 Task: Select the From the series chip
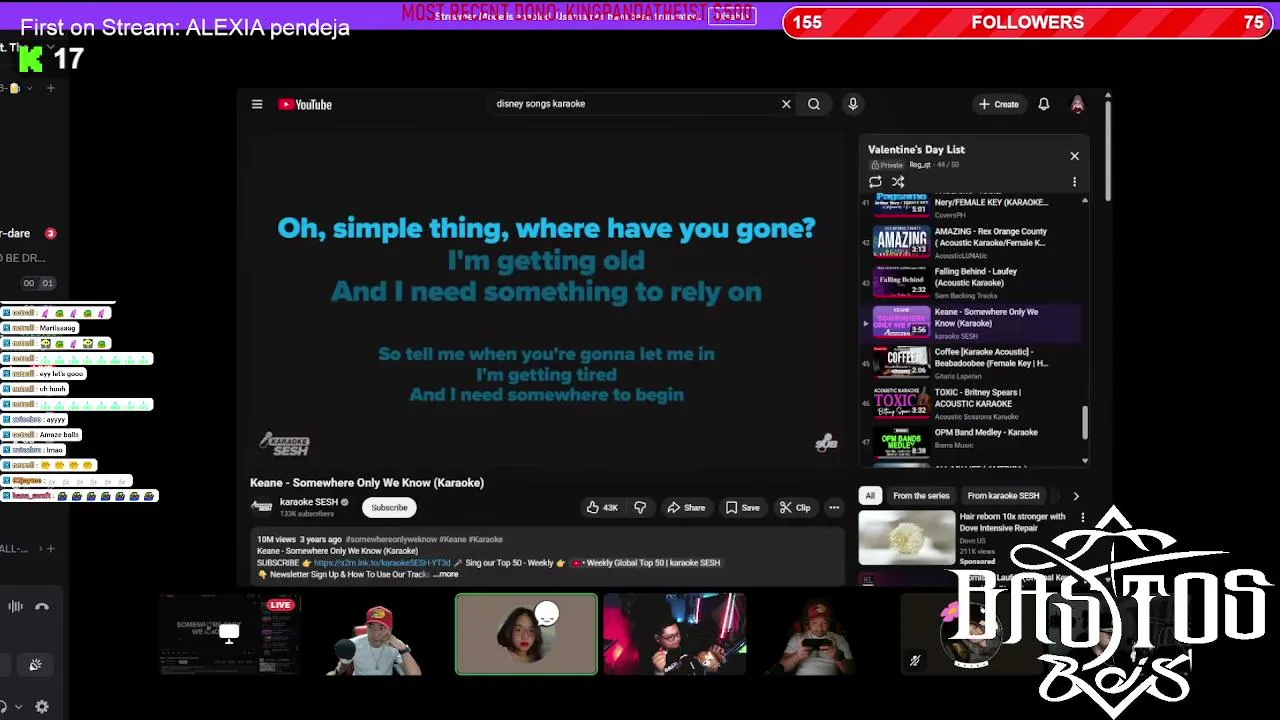click(x=921, y=496)
